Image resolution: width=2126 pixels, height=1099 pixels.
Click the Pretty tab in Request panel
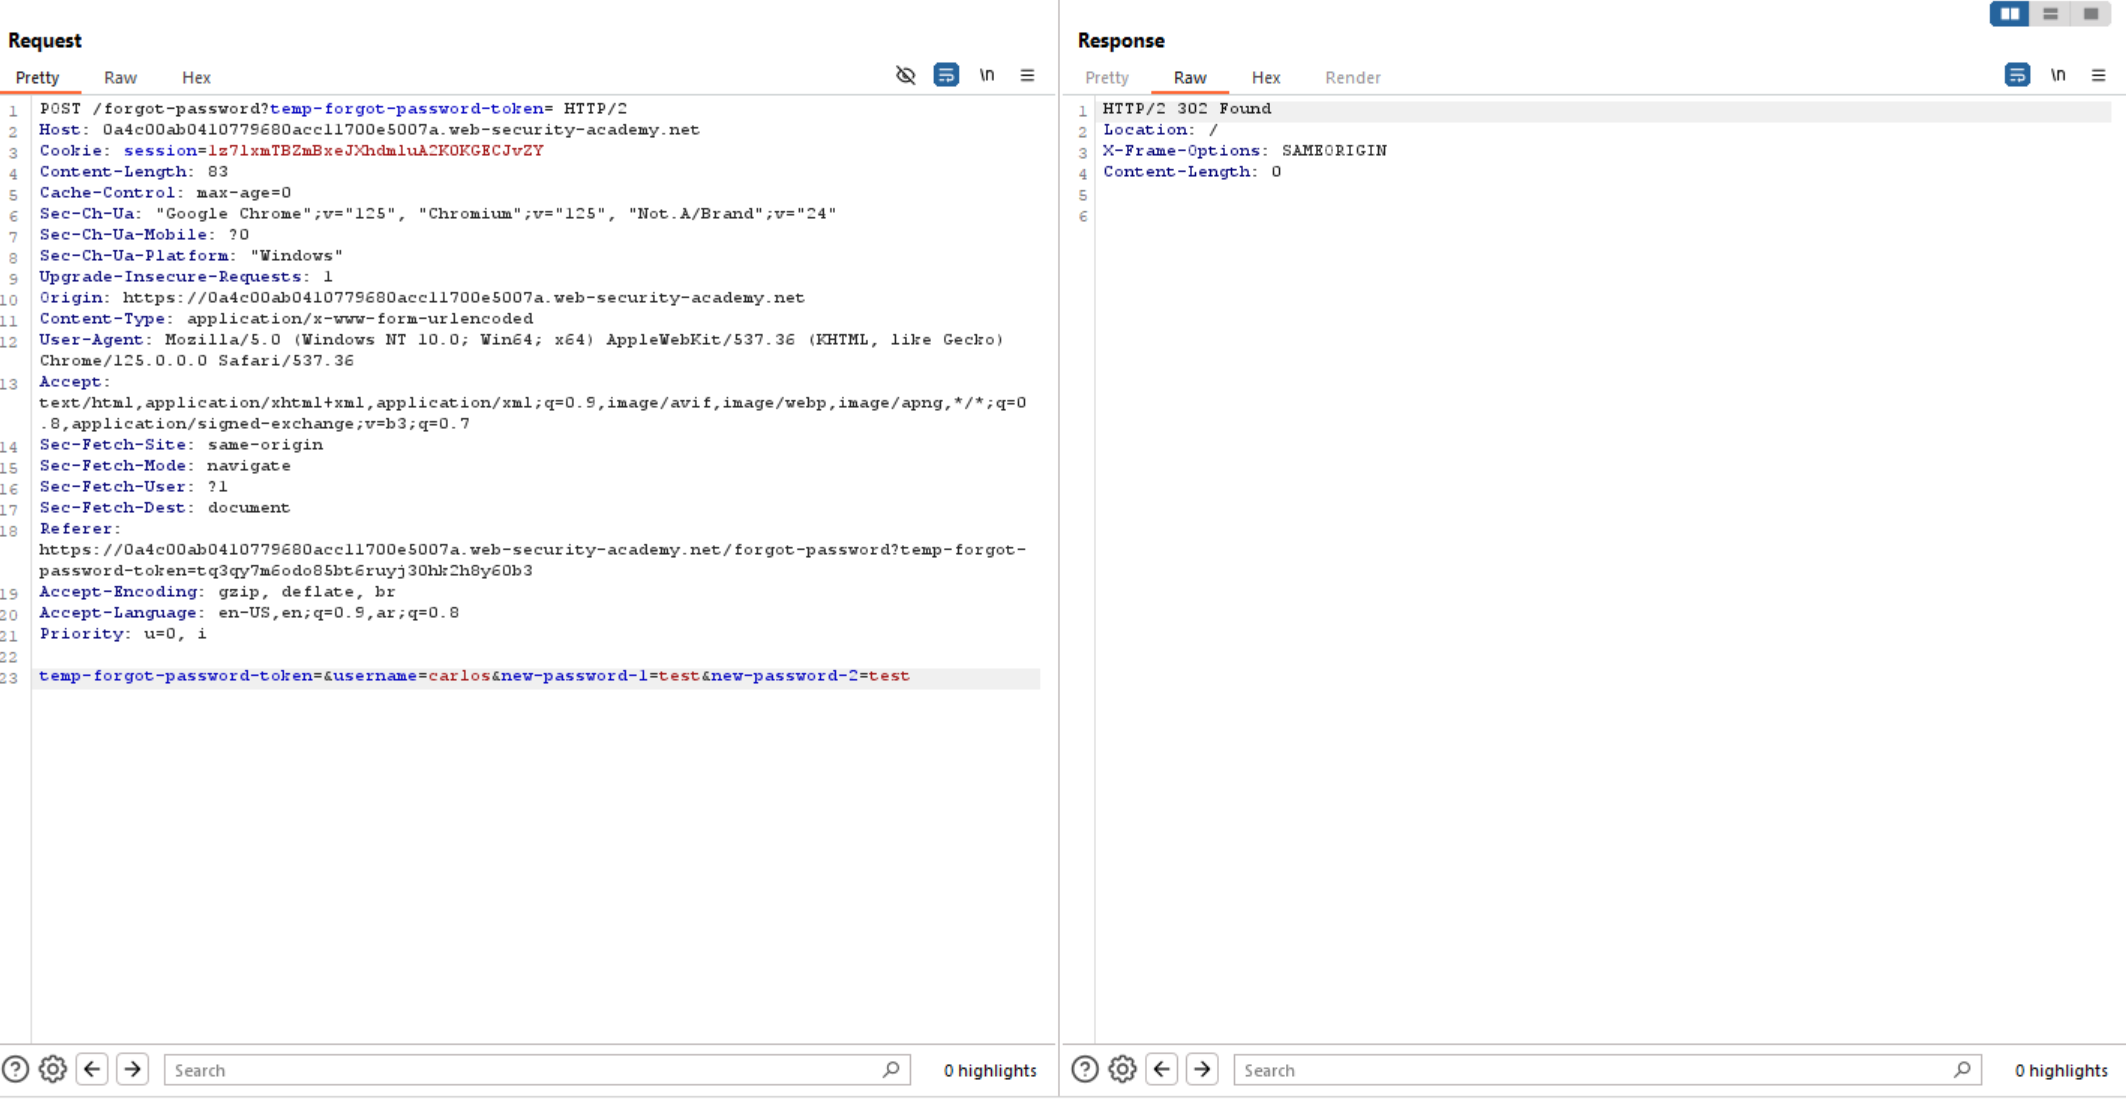point(36,77)
